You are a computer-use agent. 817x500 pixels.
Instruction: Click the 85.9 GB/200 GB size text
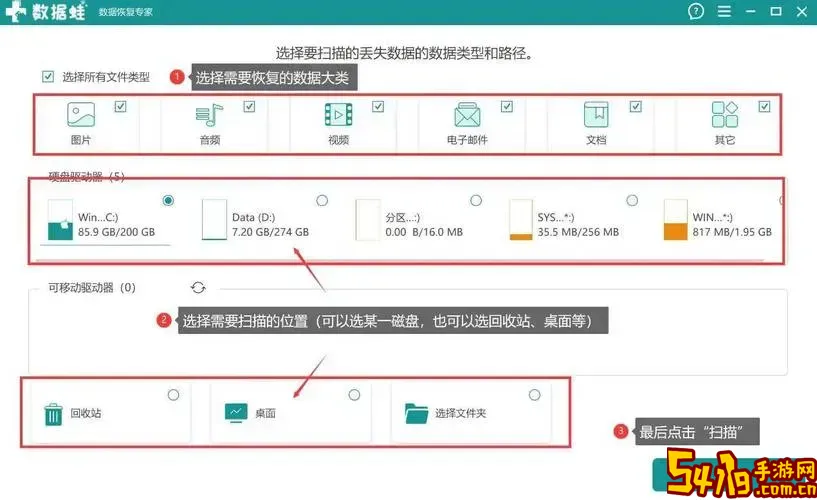click(116, 232)
